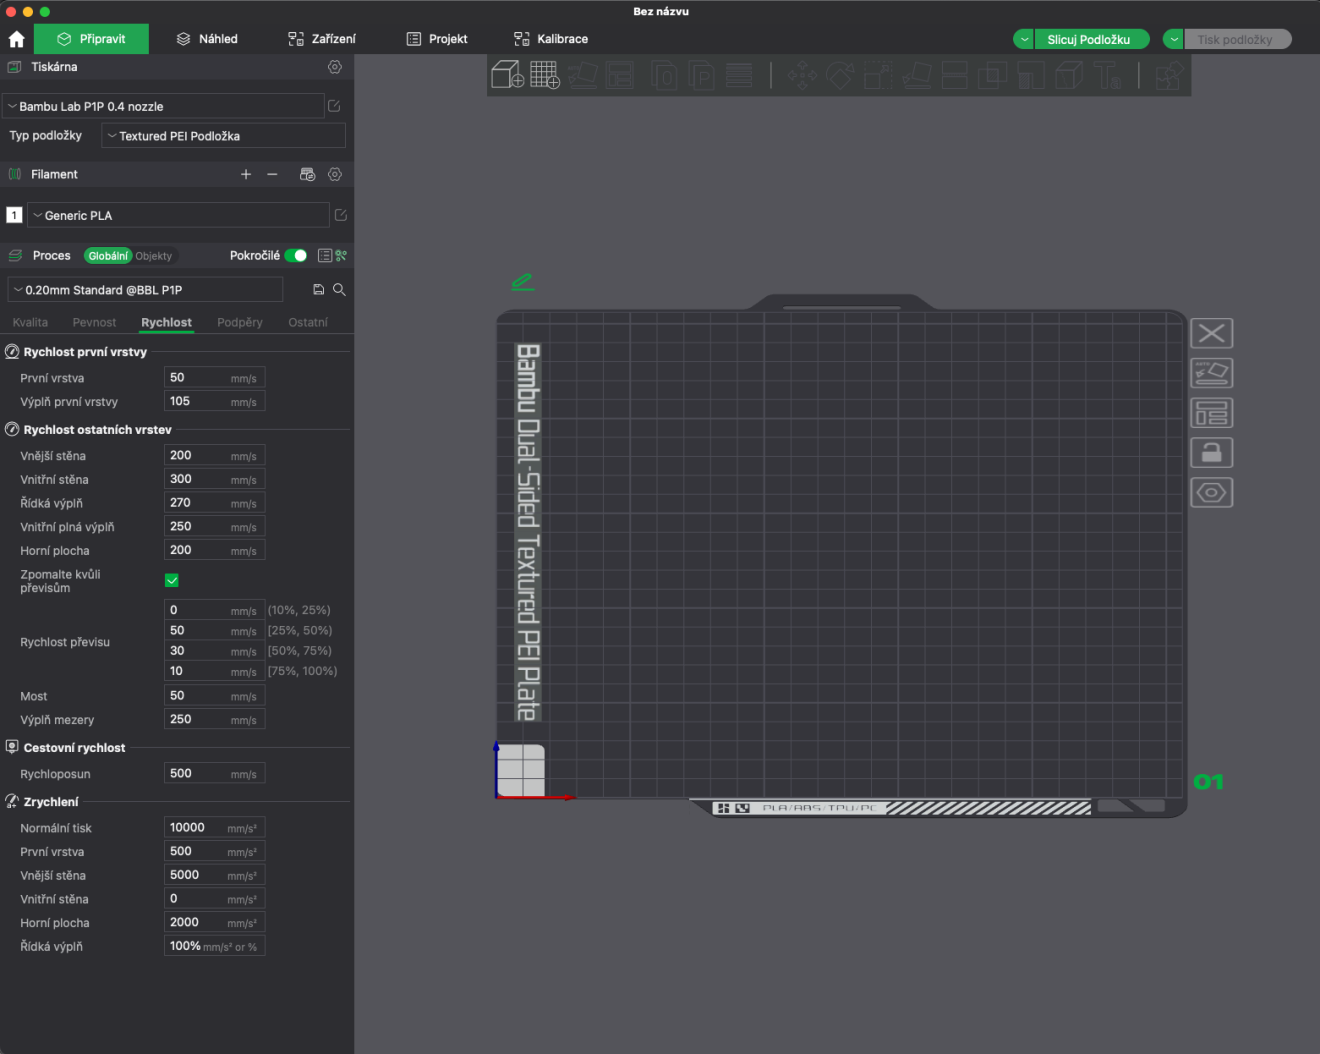Click the Řídká výplň speed field 270
This screenshot has height=1054, width=1320.
click(214, 503)
